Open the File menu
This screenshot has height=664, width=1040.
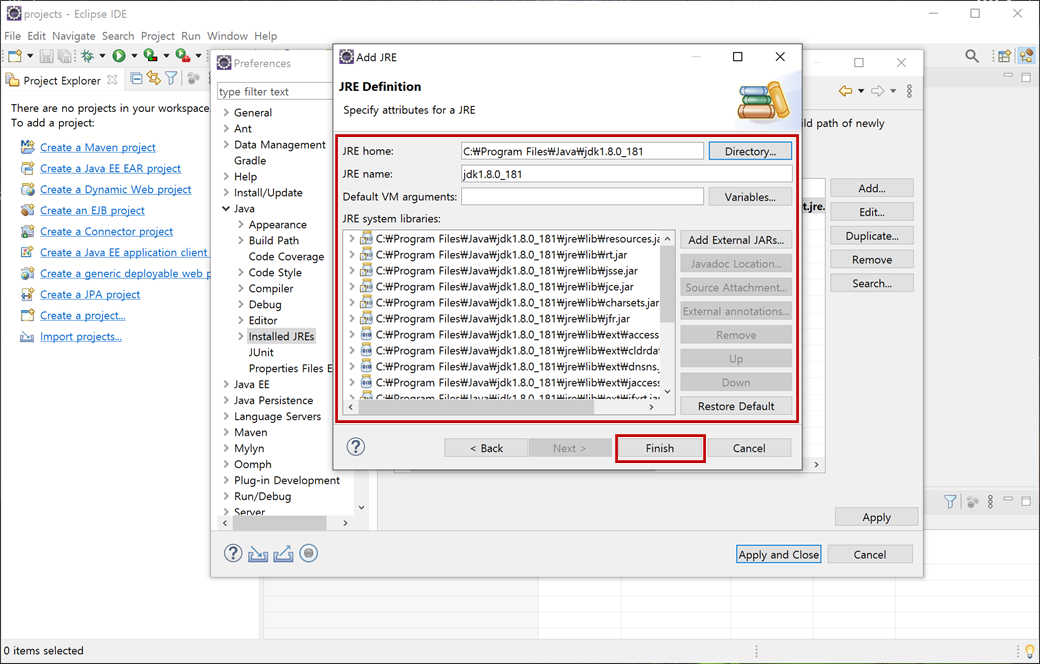pyautogui.click(x=13, y=36)
